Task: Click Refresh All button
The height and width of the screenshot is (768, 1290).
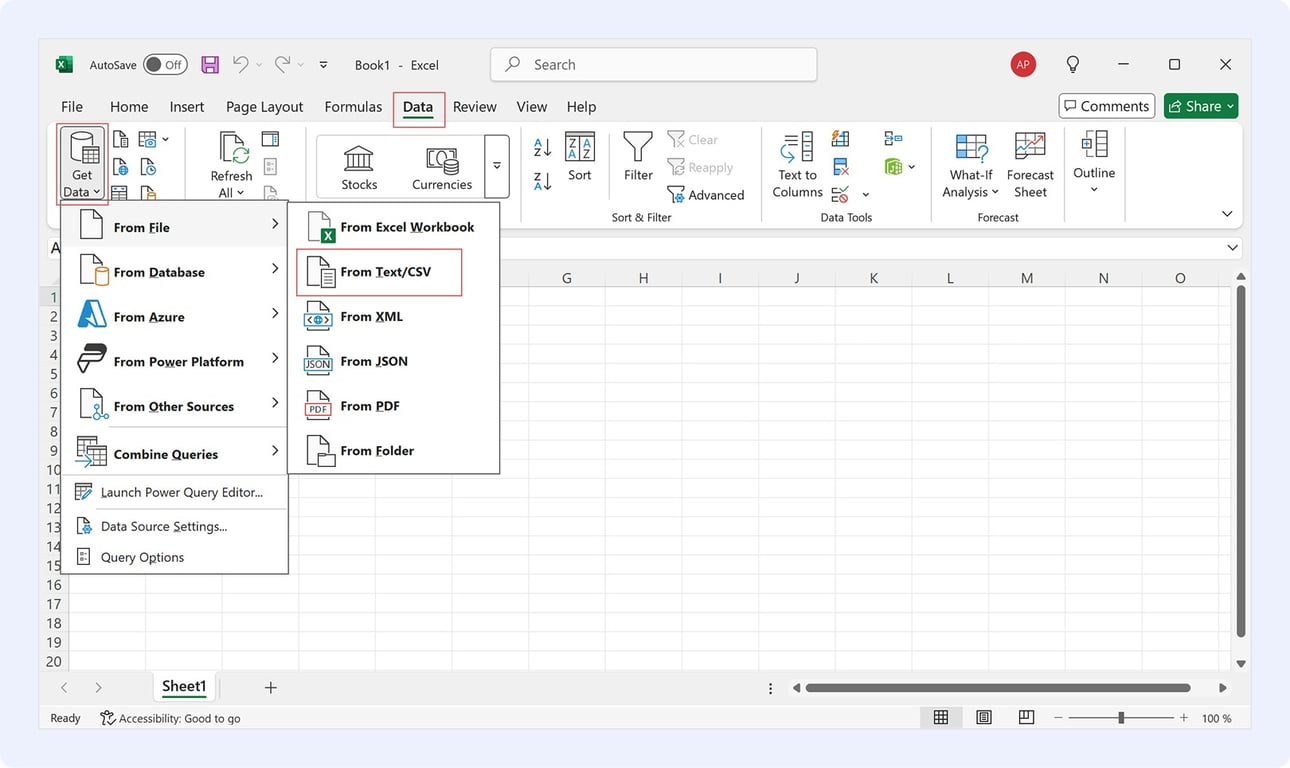Action: [231, 164]
